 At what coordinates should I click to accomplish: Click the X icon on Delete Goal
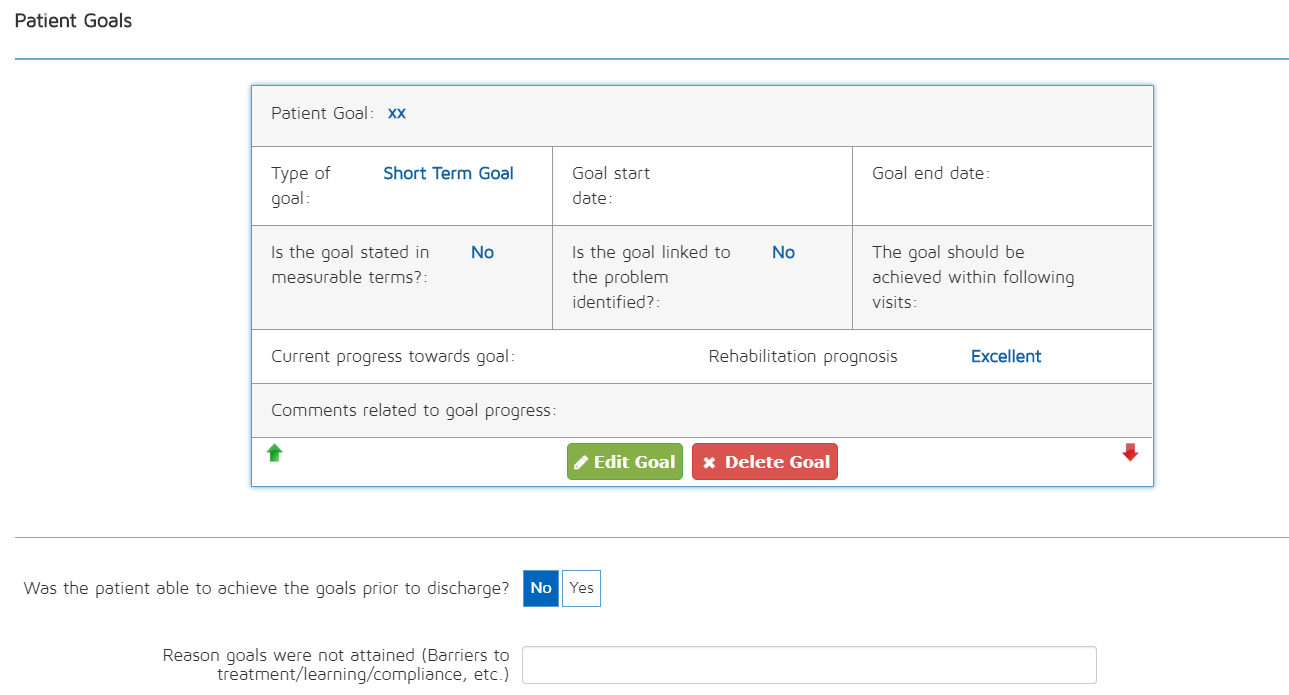point(709,462)
